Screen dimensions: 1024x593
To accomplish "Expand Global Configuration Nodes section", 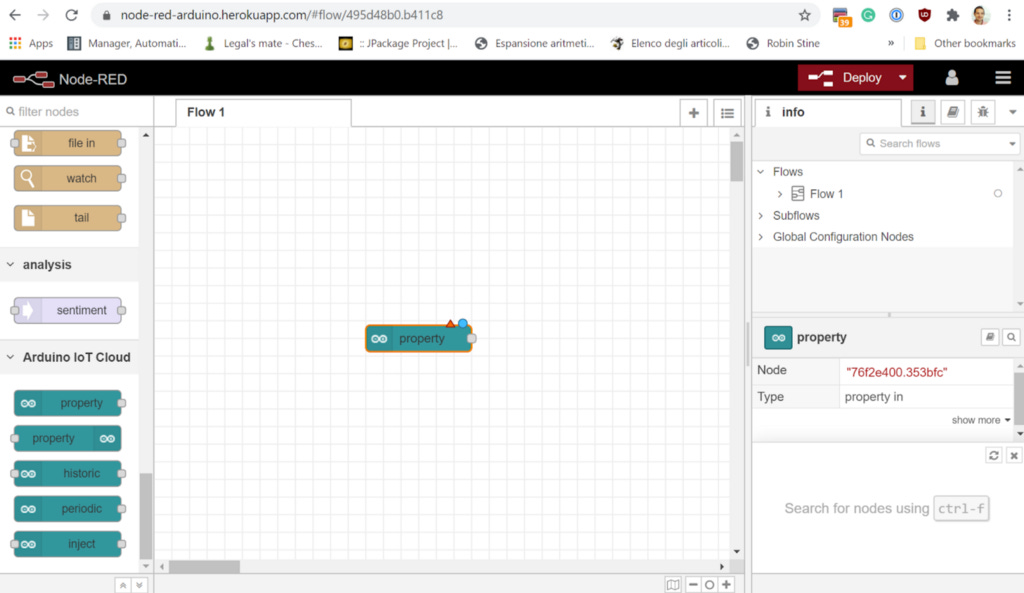I will (x=761, y=237).
